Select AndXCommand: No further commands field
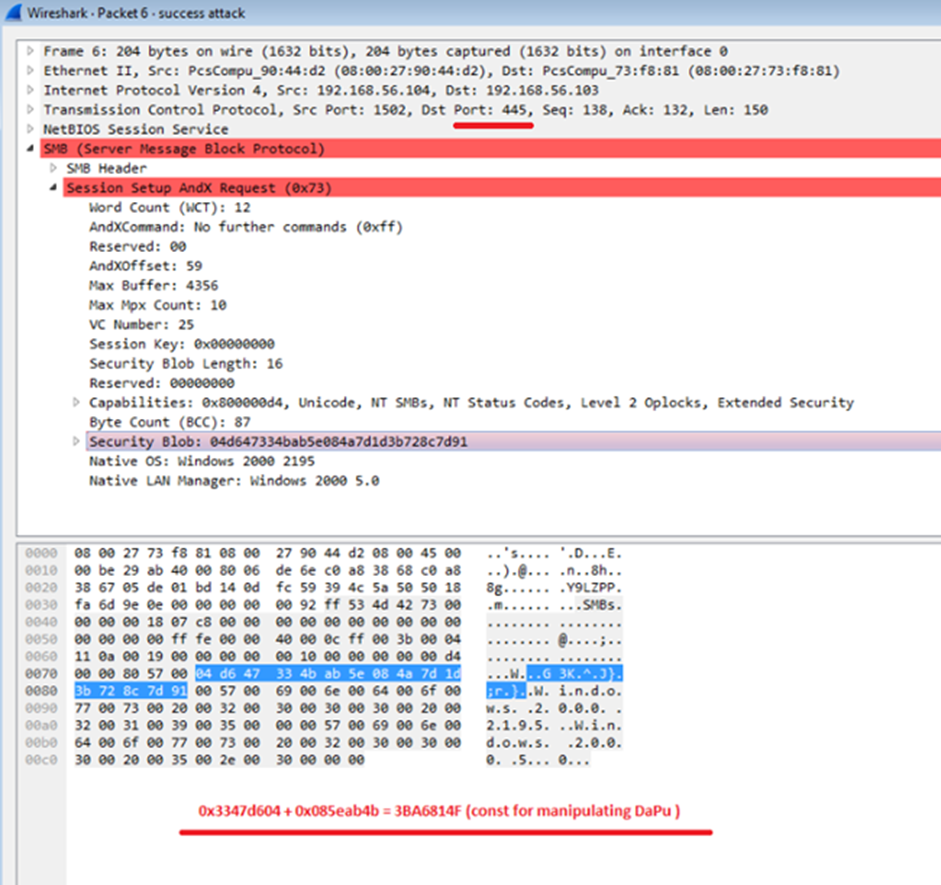The width and height of the screenshot is (941, 885). [245, 227]
